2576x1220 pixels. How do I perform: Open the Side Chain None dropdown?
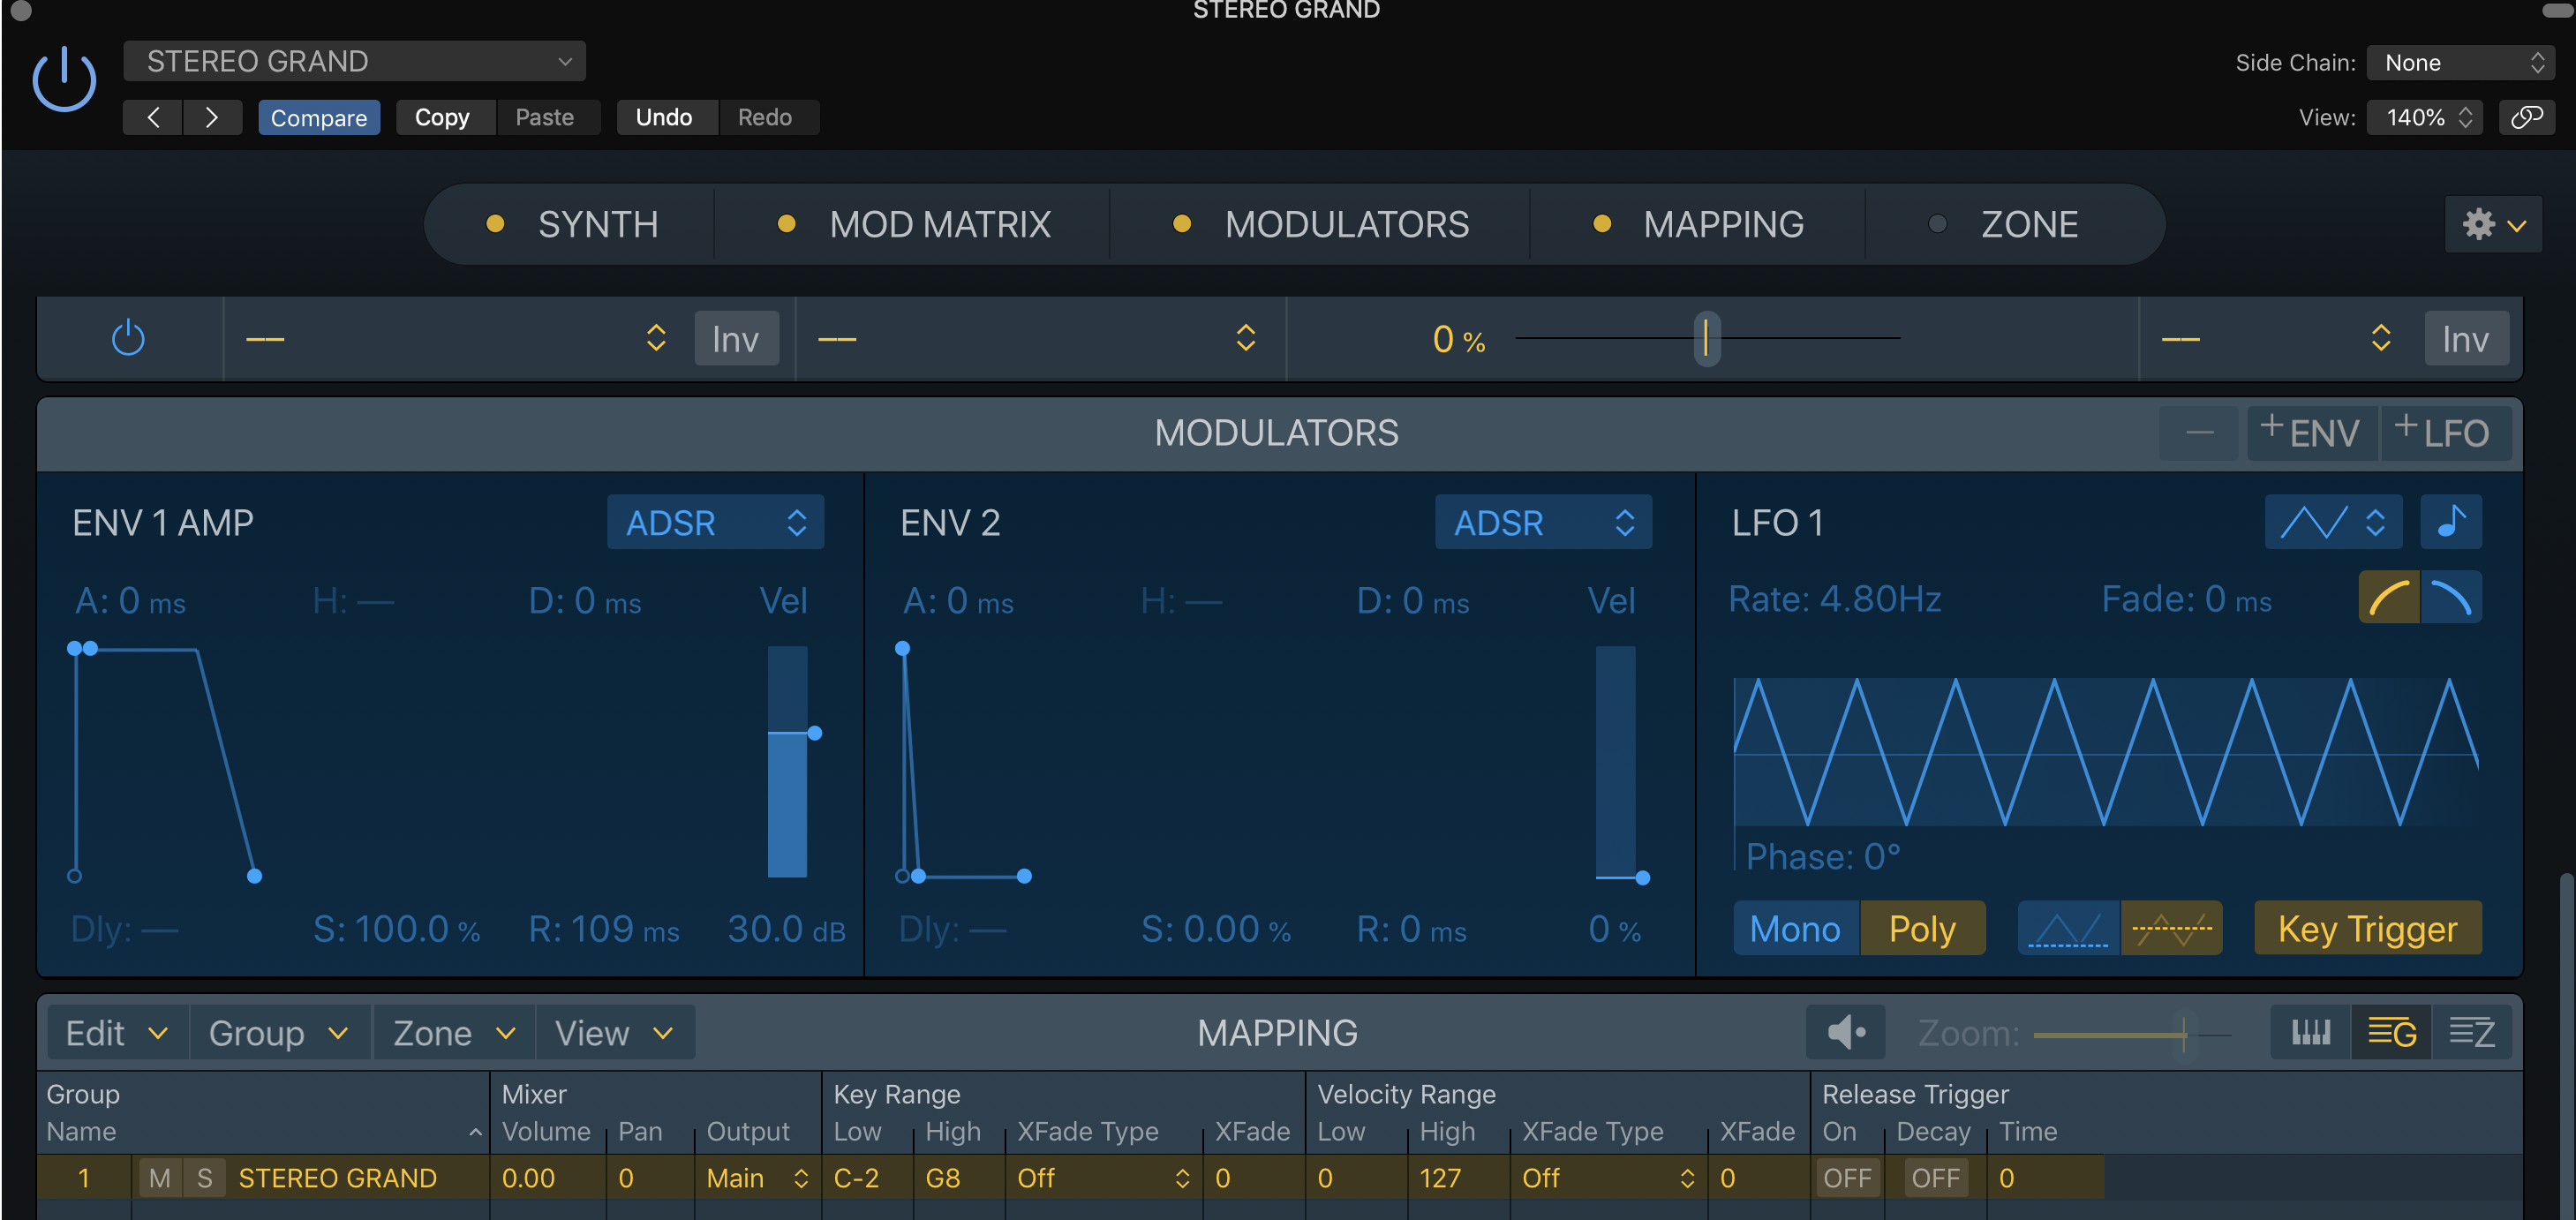(2460, 62)
